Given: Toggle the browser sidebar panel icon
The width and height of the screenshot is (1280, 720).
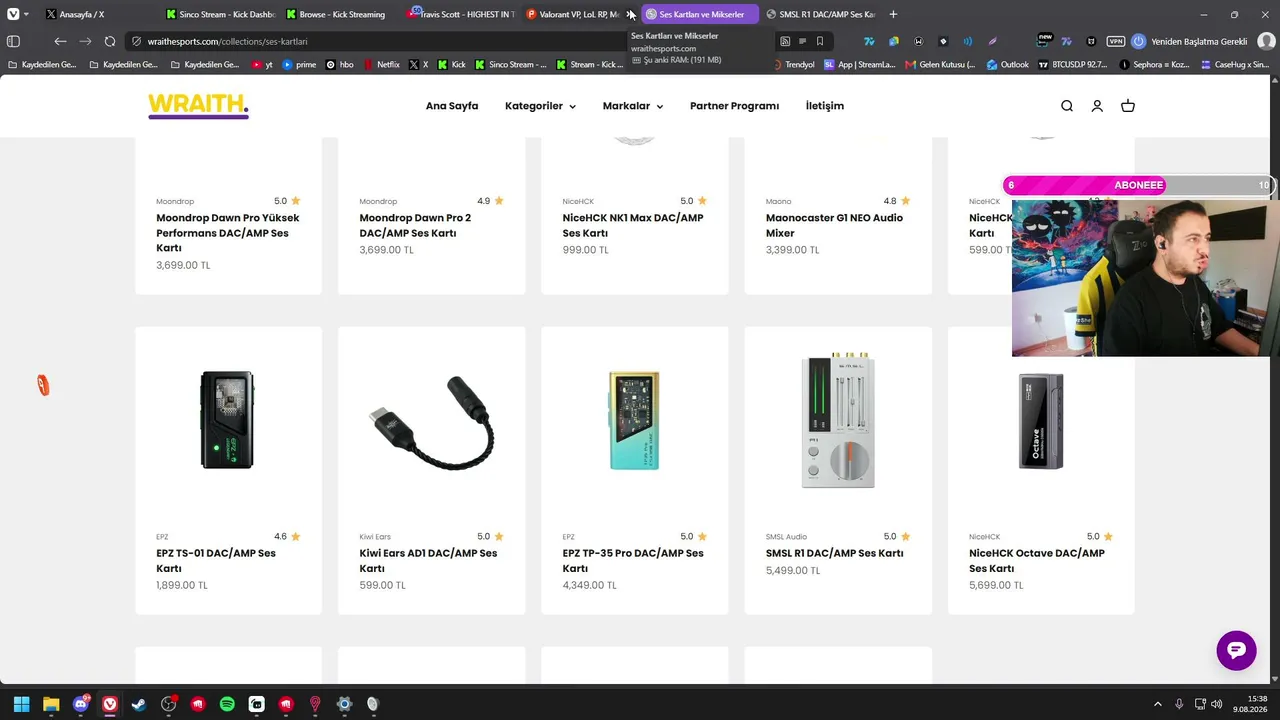Looking at the screenshot, I should pos(13,42).
